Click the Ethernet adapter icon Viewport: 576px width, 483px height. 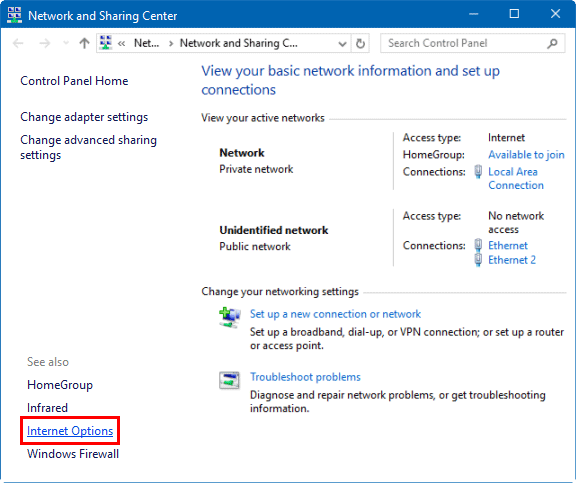pos(478,245)
